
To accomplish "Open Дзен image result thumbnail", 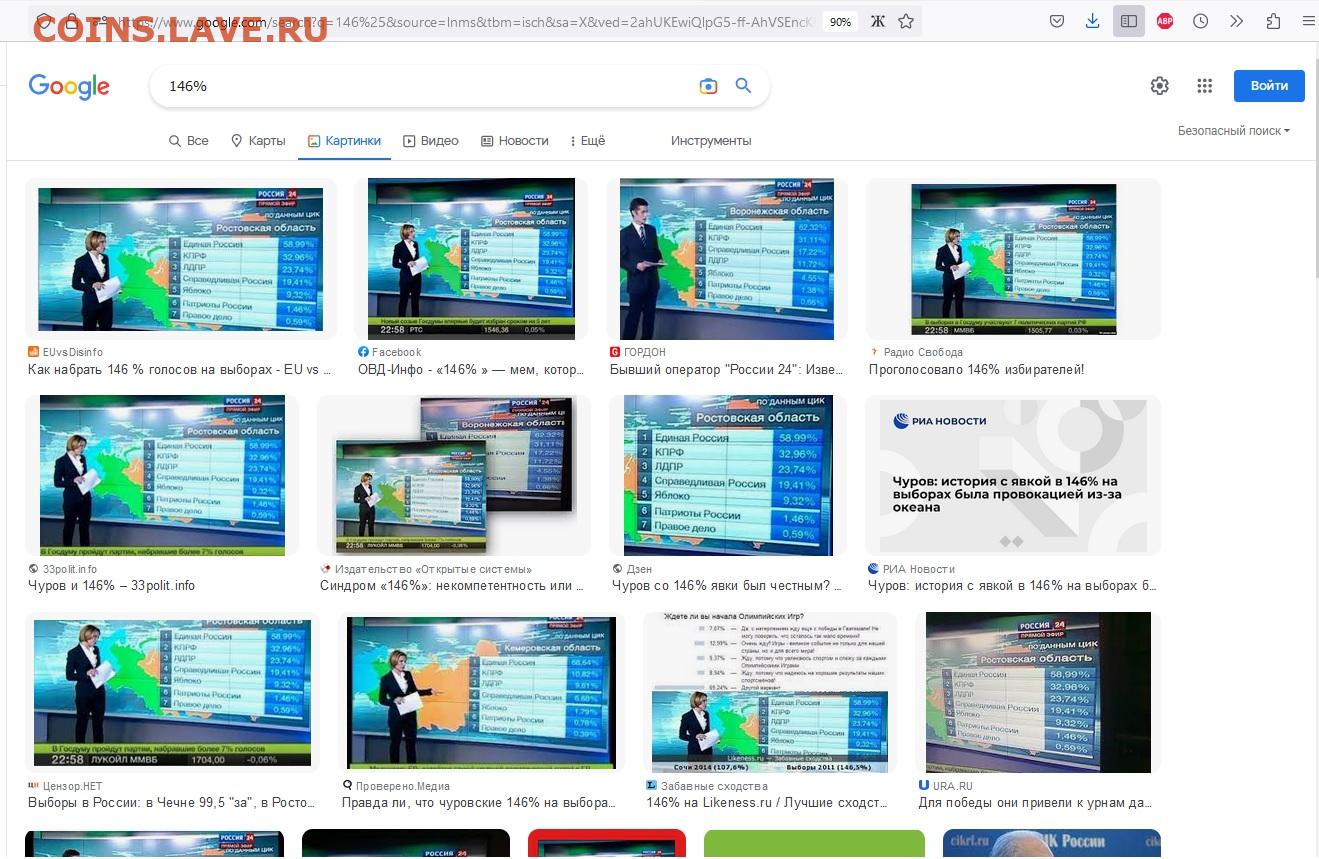I will point(728,476).
